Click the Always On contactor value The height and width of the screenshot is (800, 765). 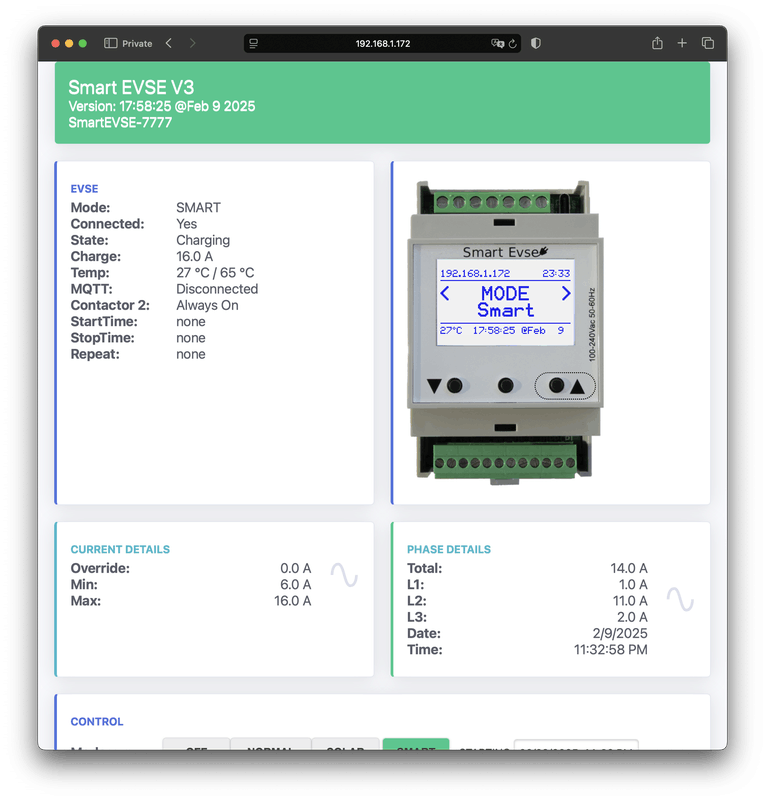207,306
